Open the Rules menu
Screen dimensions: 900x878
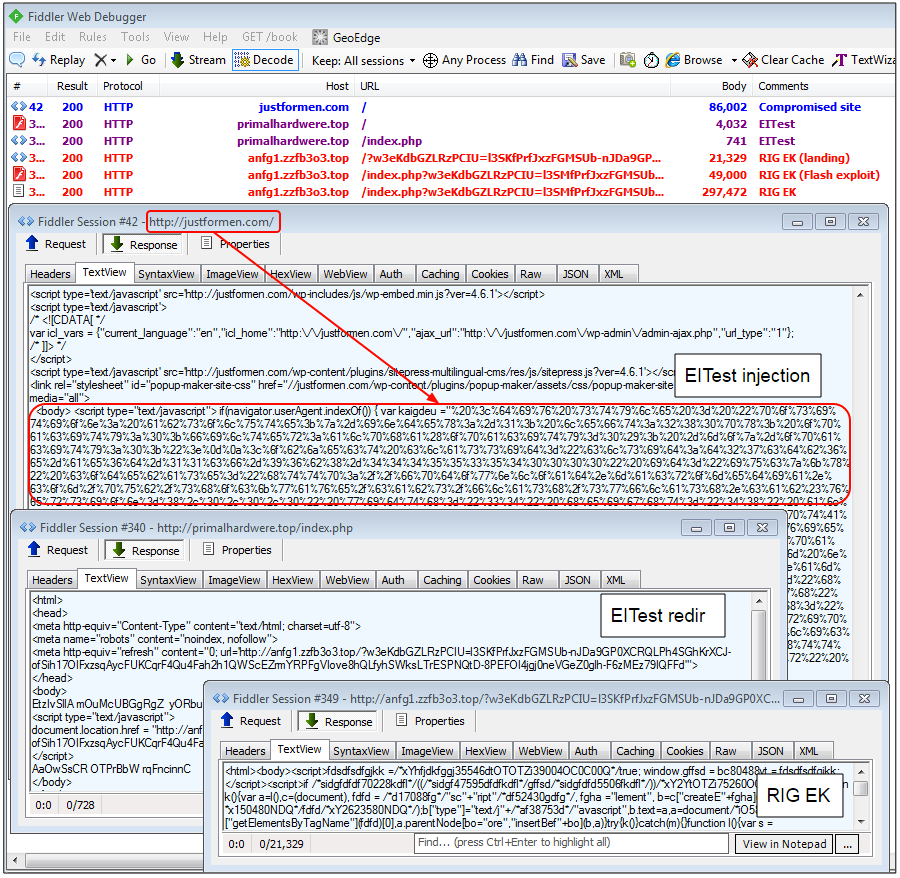pyautogui.click(x=93, y=37)
